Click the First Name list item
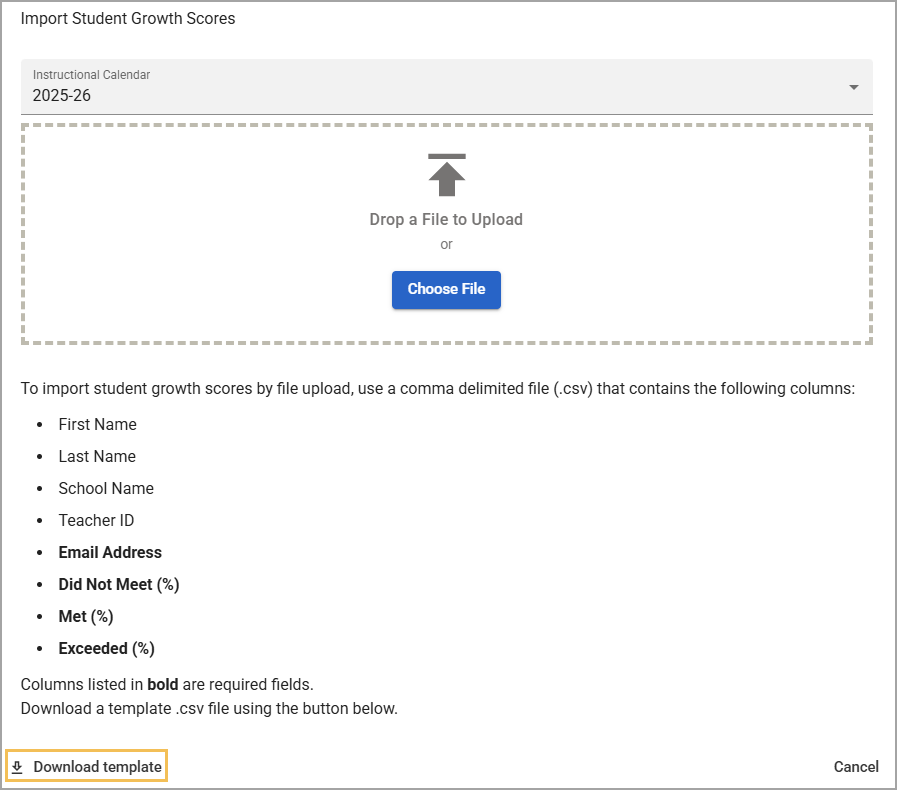 pos(97,424)
